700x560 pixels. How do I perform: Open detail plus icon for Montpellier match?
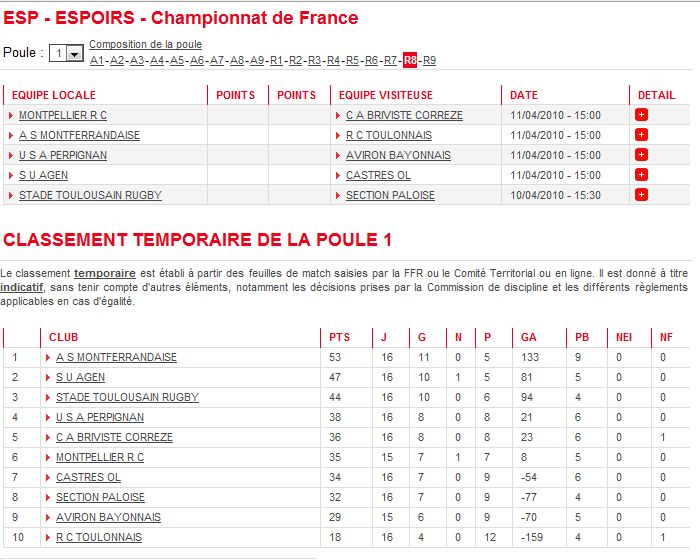(641, 115)
